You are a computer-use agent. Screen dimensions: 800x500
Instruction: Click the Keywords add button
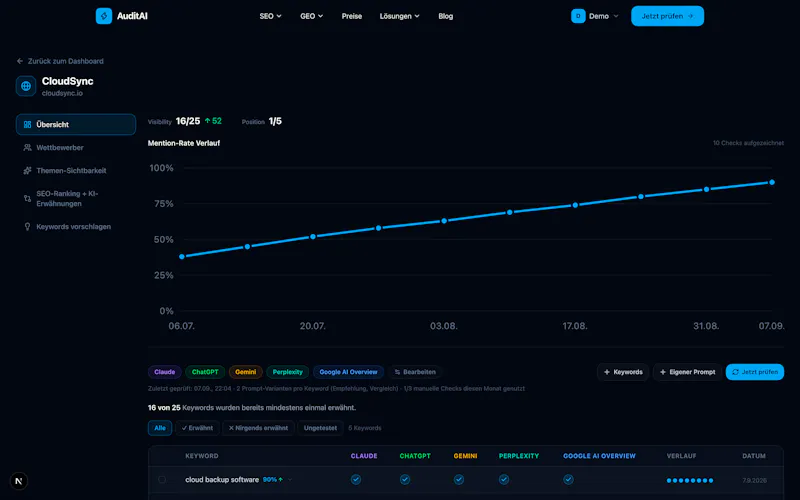pyautogui.click(x=623, y=372)
